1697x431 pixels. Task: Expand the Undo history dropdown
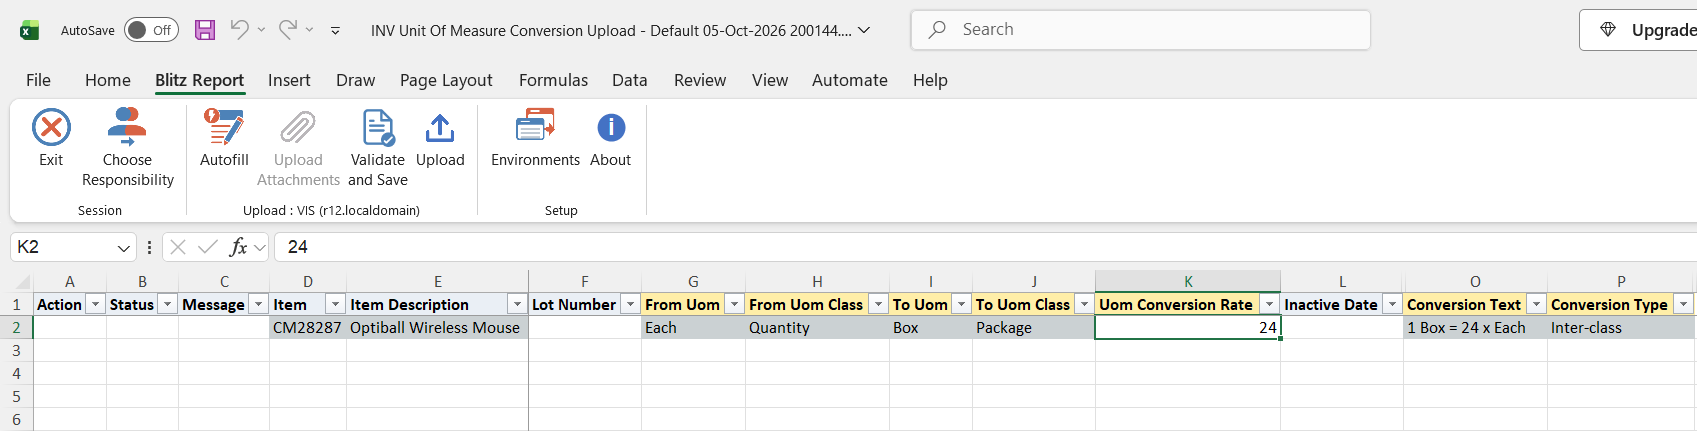[x=261, y=30]
